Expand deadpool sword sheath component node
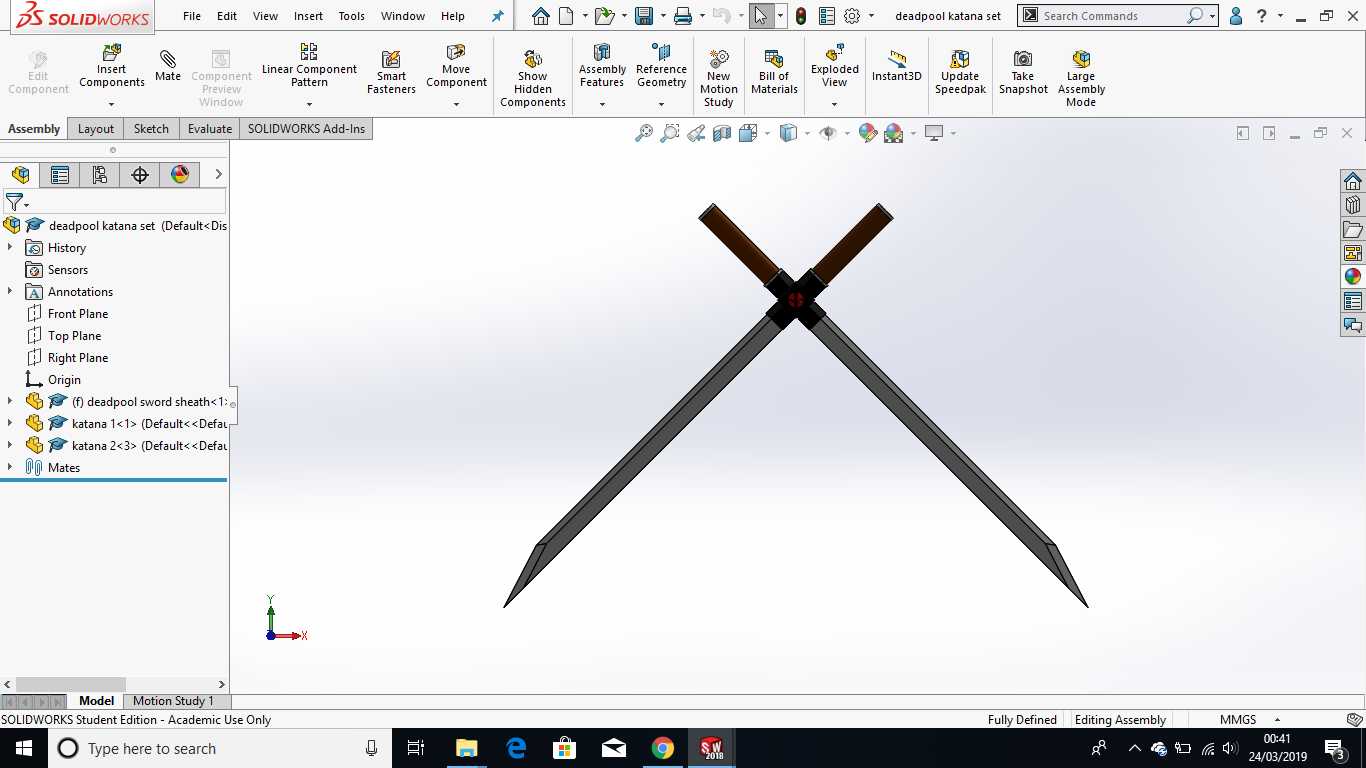1366x768 pixels. point(10,401)
